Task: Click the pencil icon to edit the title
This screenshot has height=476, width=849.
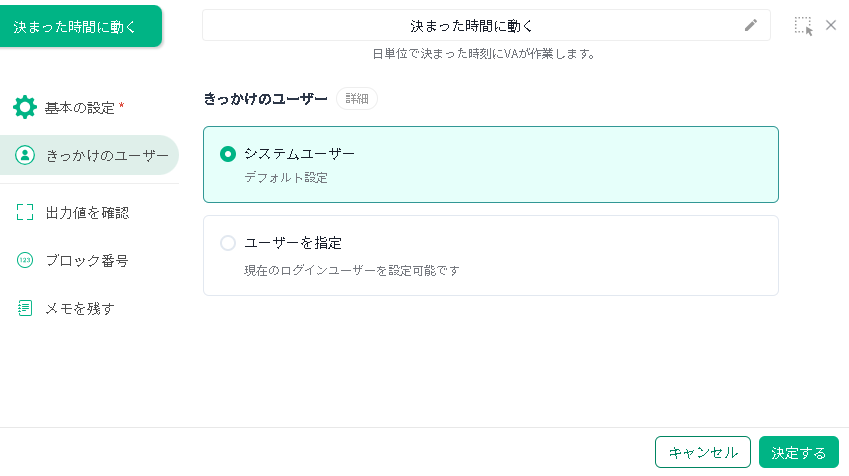Action: click(x=751, y=26)
